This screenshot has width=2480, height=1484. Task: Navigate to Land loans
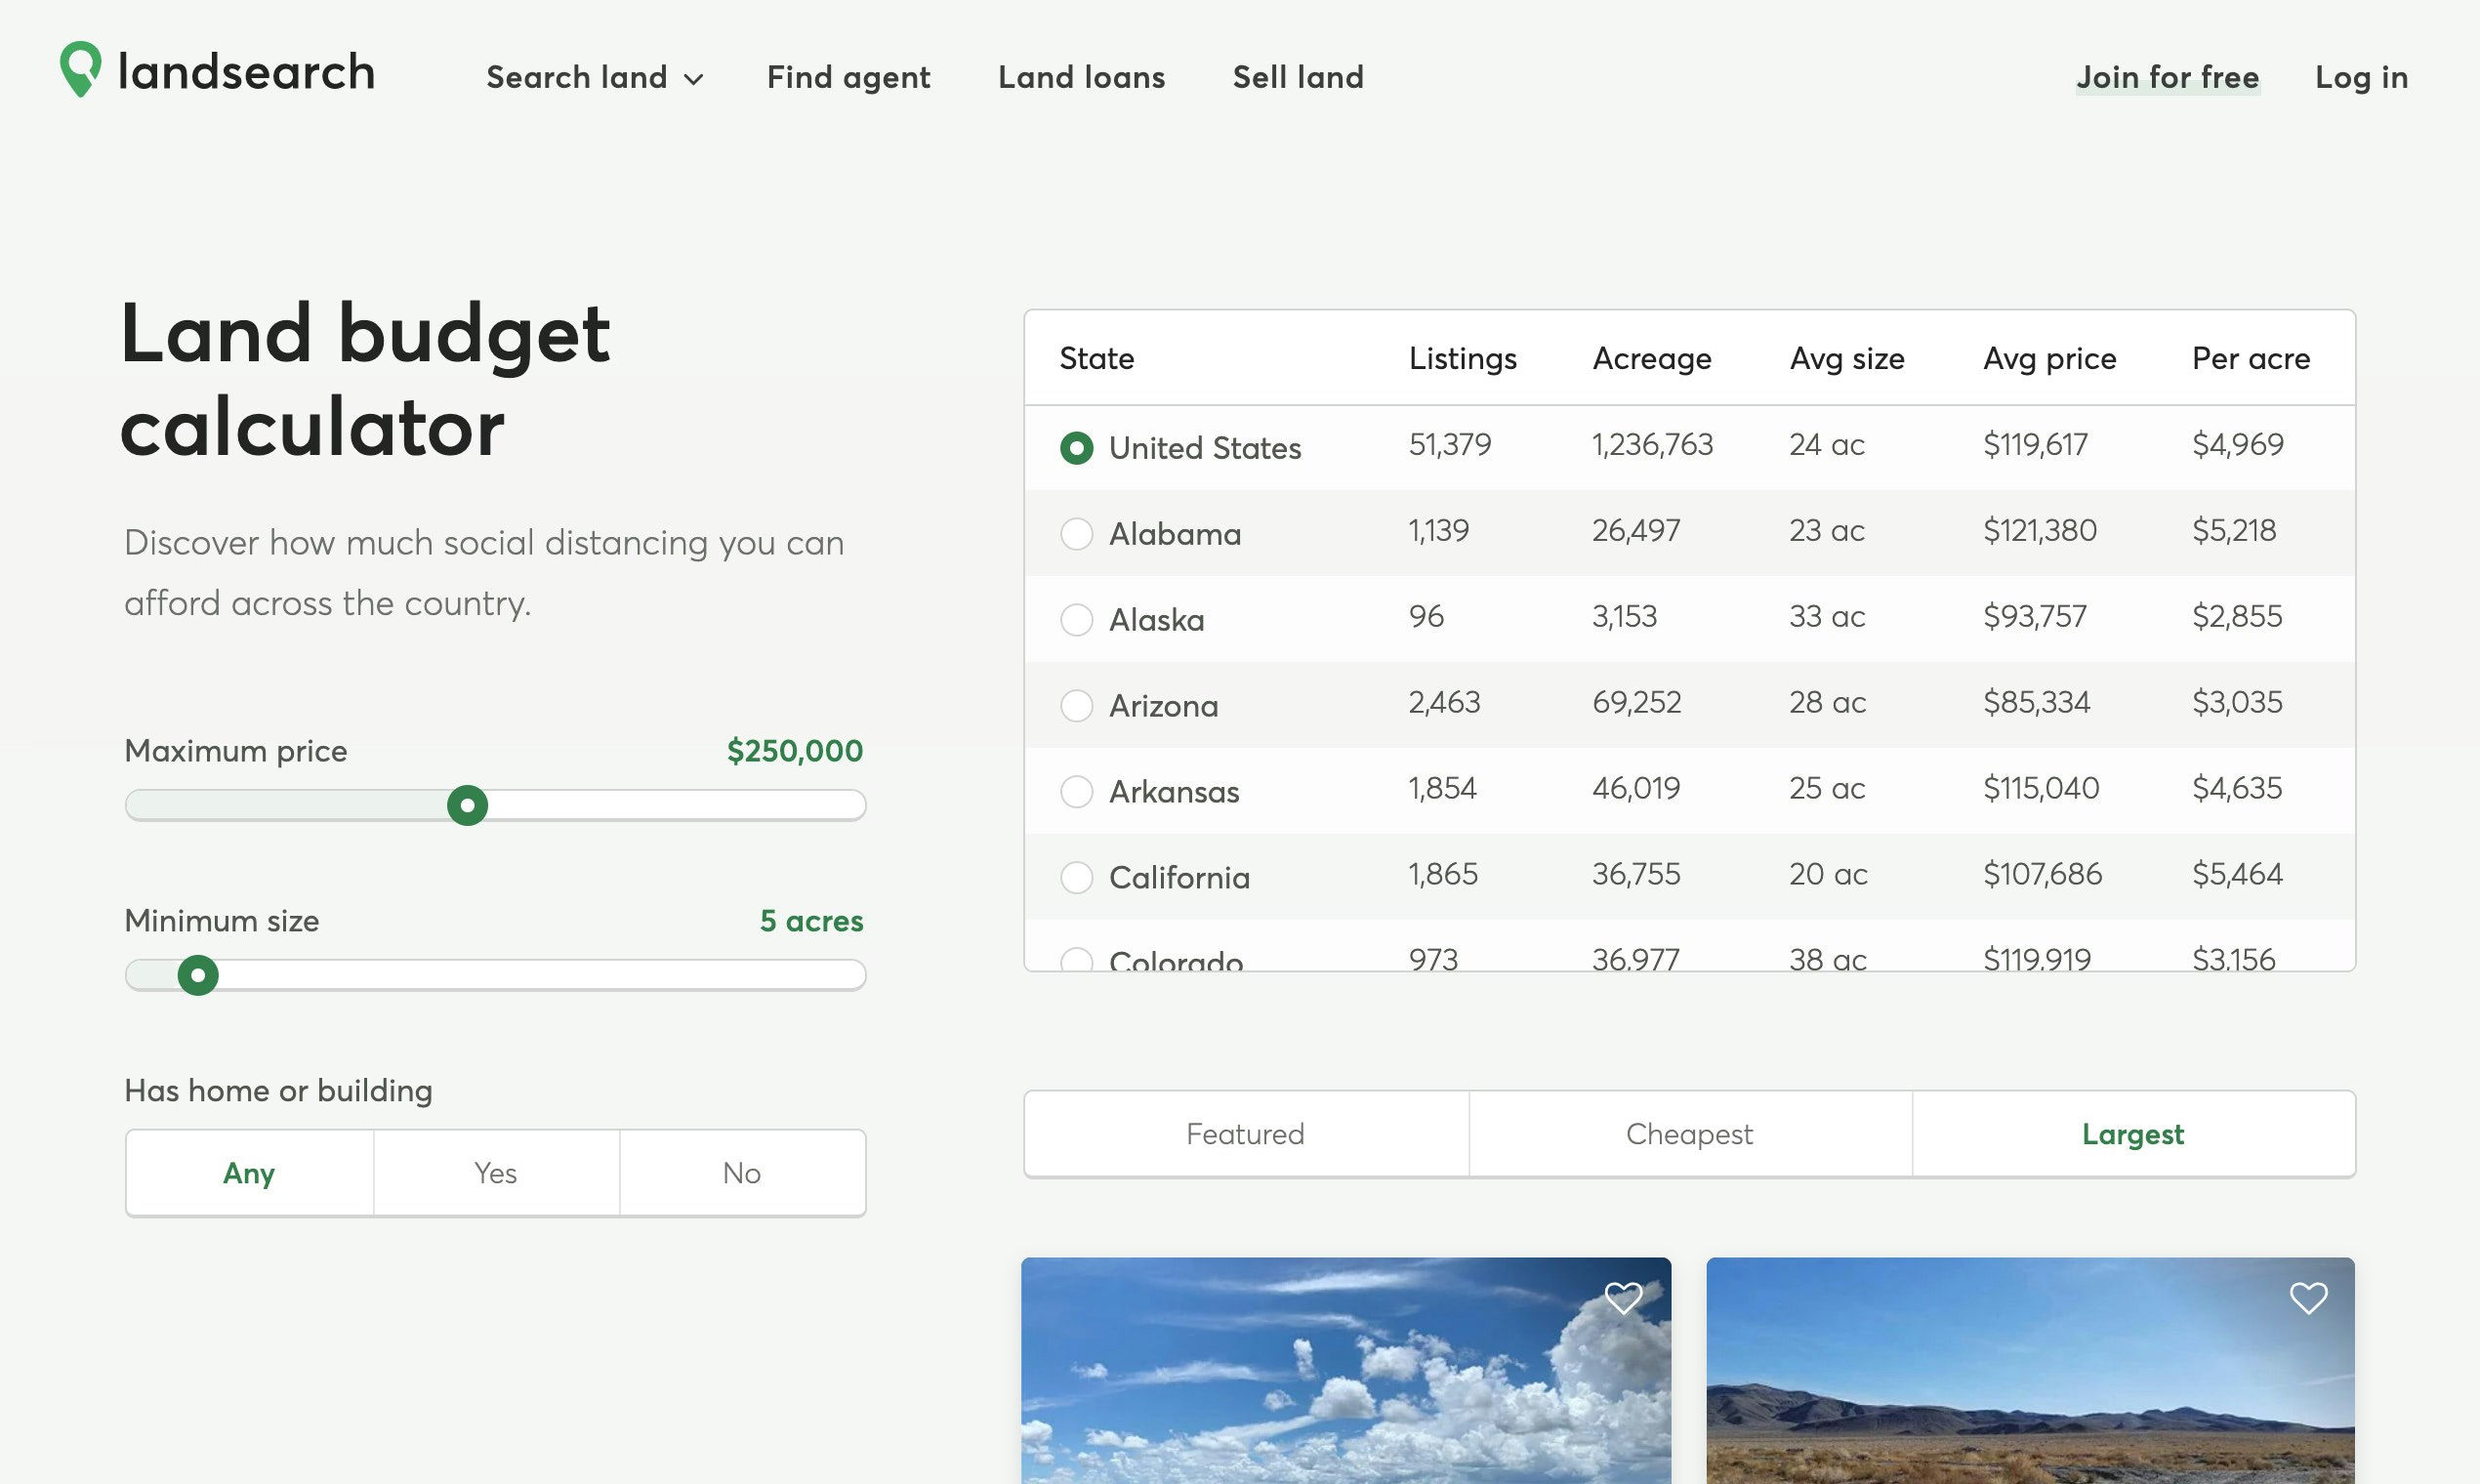(1081, 77)
